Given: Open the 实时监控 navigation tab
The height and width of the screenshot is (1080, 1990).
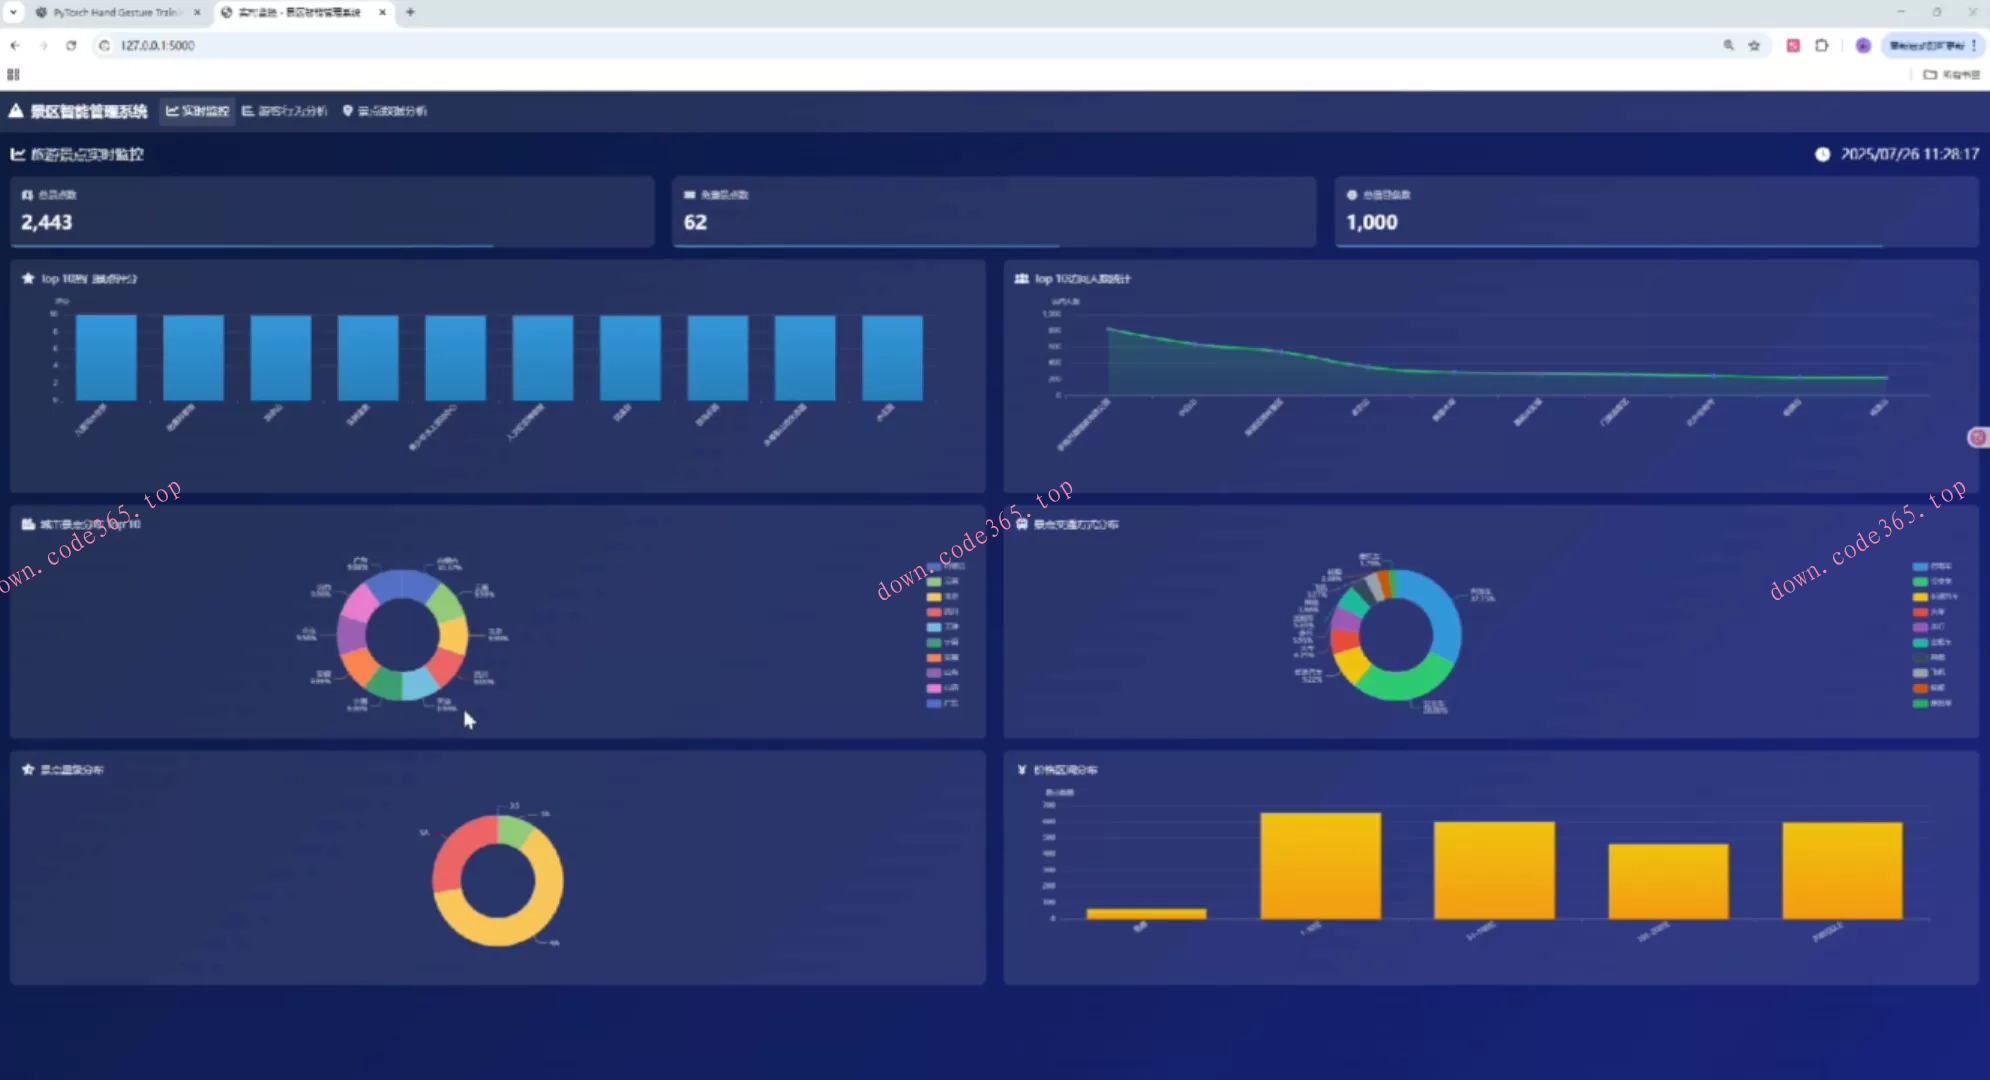Looking at the screenshot, I should click(198, 111).
